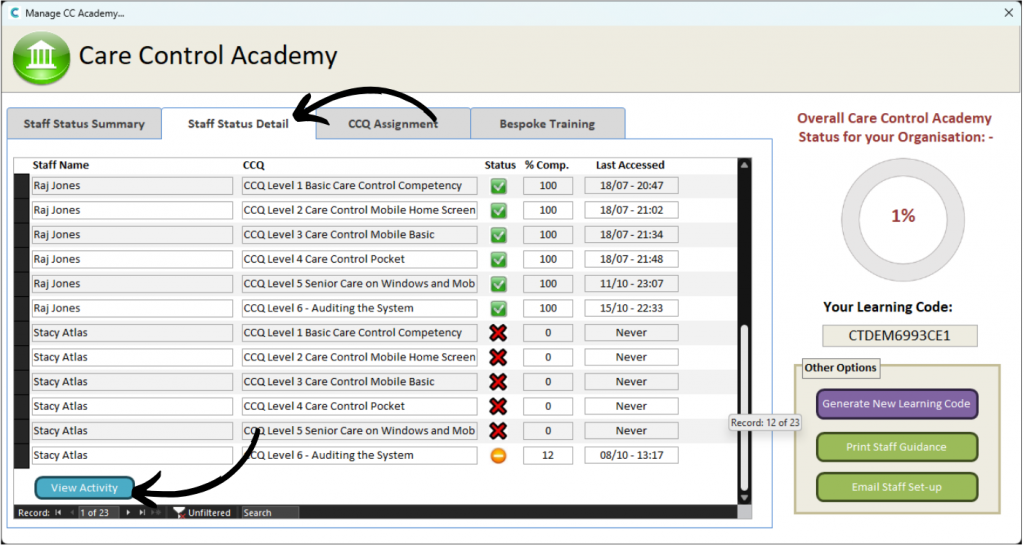This screenshot has width=1024, height=545.
Task: Click the learning code field CTDEM6993CE1
Action: [899, 336]
